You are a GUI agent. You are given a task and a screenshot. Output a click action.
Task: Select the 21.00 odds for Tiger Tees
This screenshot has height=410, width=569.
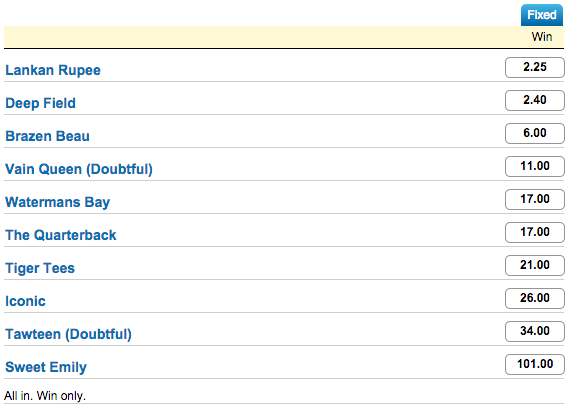click(535, 266)
